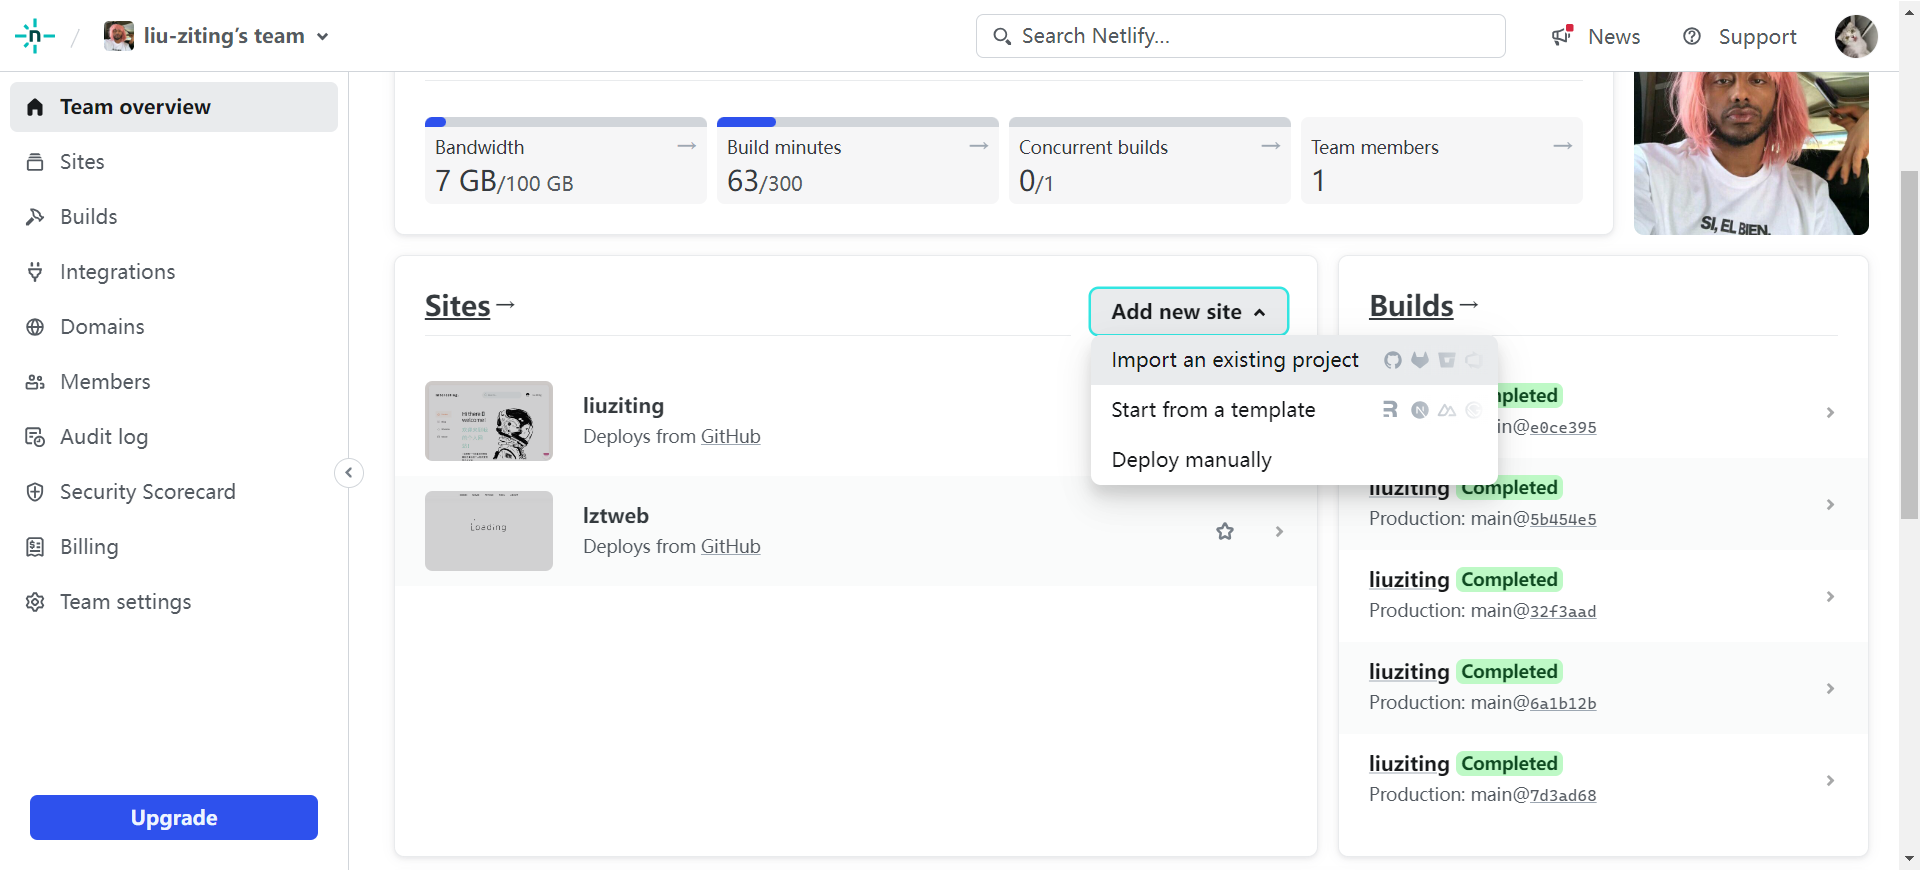This screenshot has width=1920, height=870.
Task: Collapse the sidebar with the chevron toggle
Action: point(349,473)
